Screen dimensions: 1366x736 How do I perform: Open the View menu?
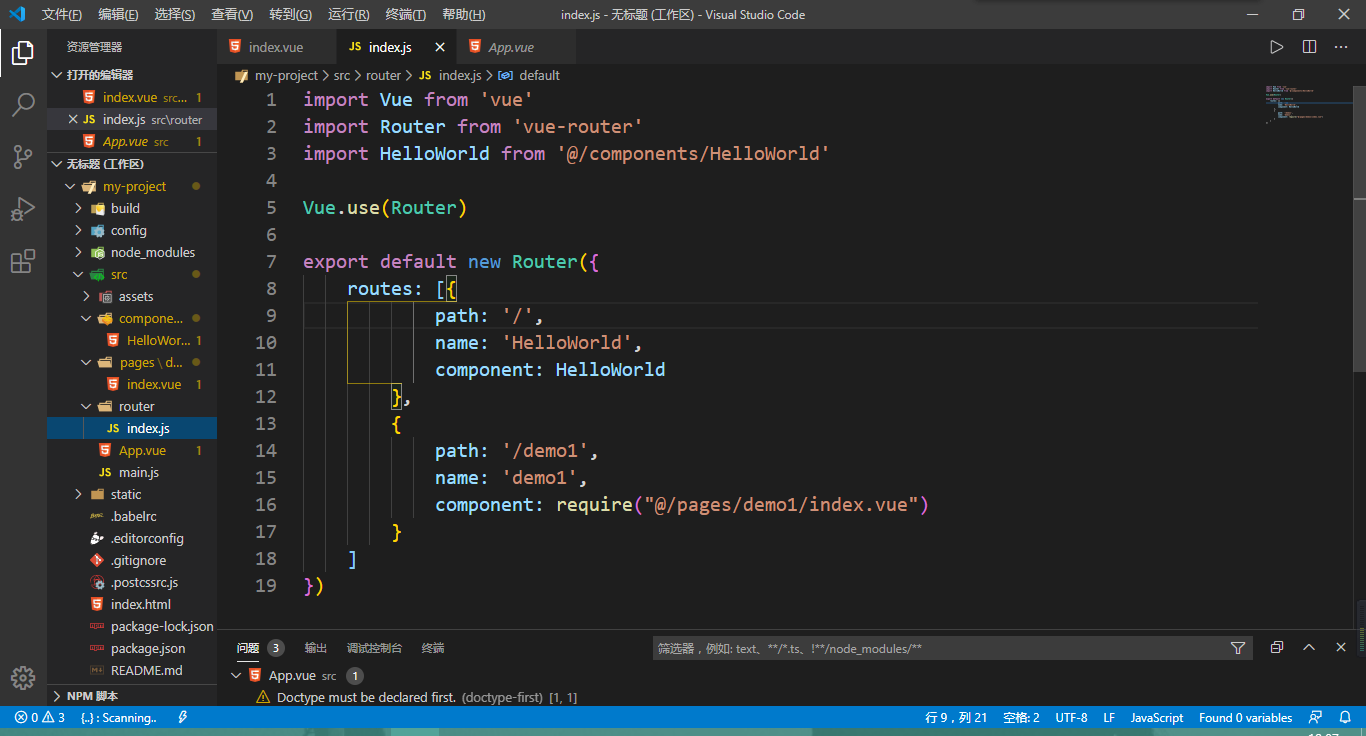[x=232, y=14]
